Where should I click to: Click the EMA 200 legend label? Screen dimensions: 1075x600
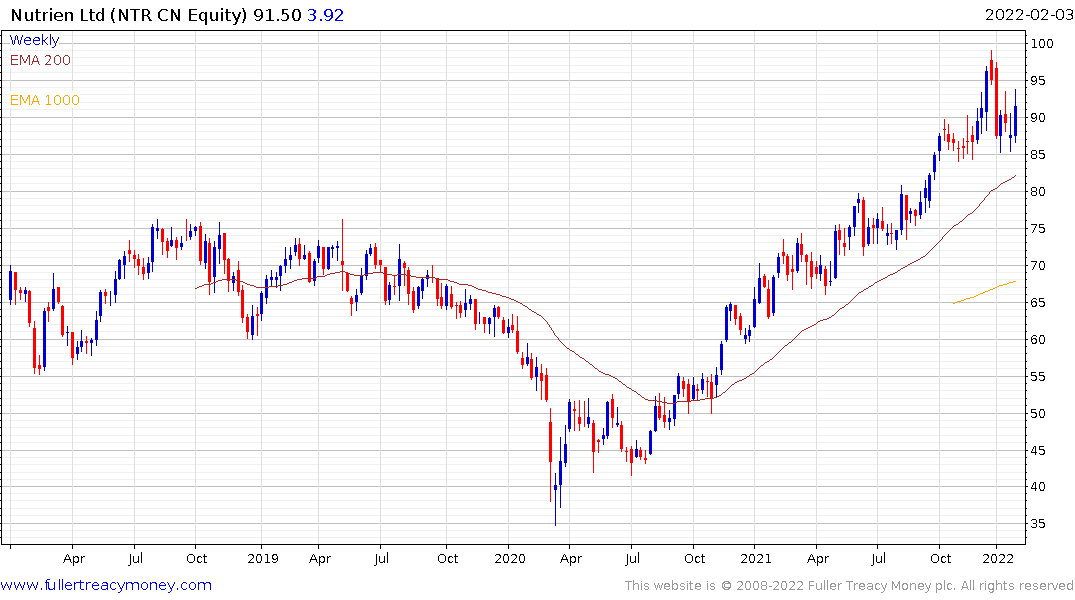pyautogui.click(x=40, y=60)
